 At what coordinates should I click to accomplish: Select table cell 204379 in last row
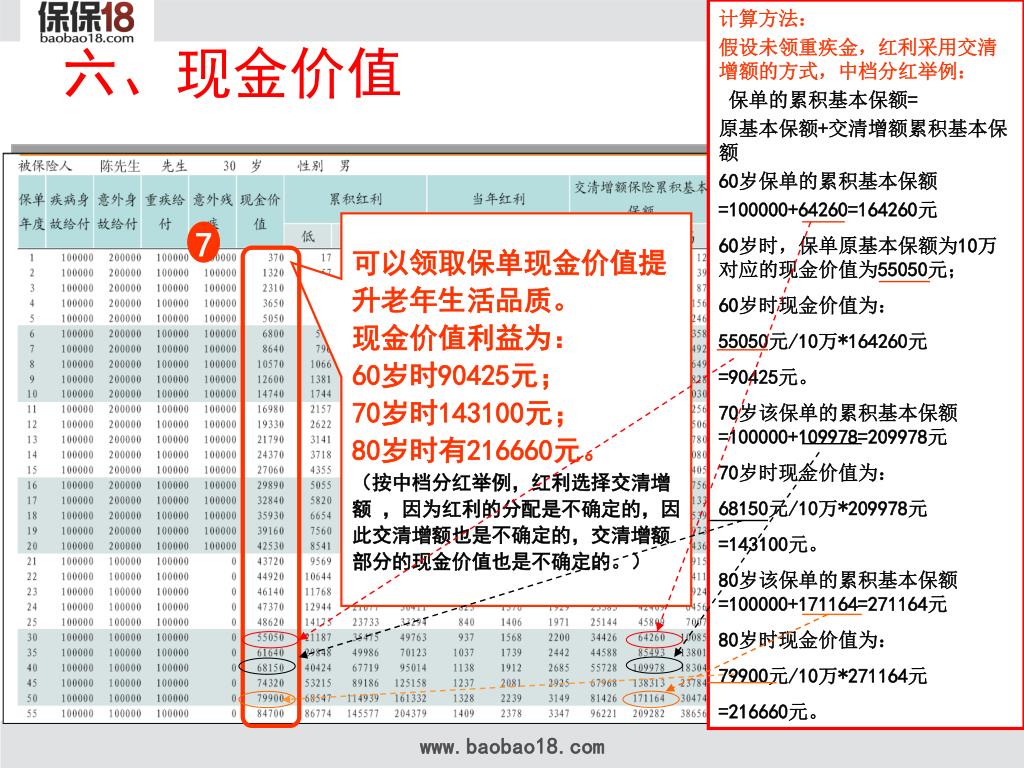(410, 713)
